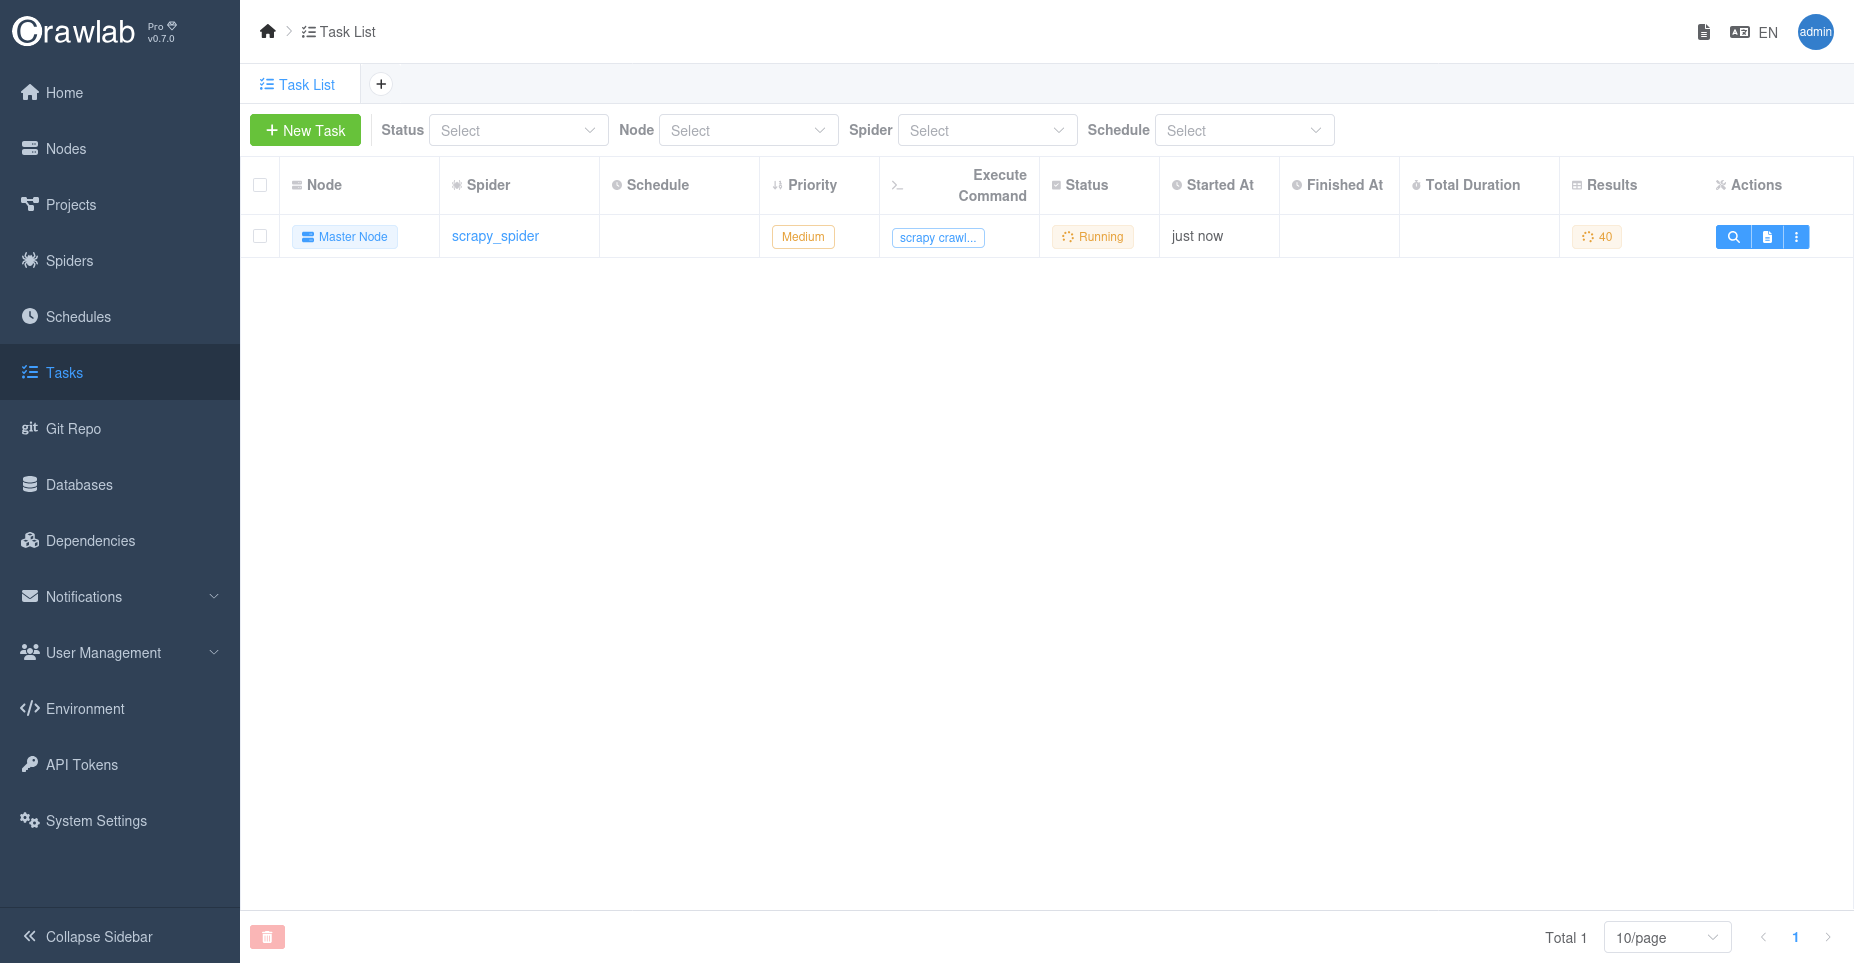Tick the select-all checkbox in table header
The image size is (1854, 963).
tap(260, 185)
